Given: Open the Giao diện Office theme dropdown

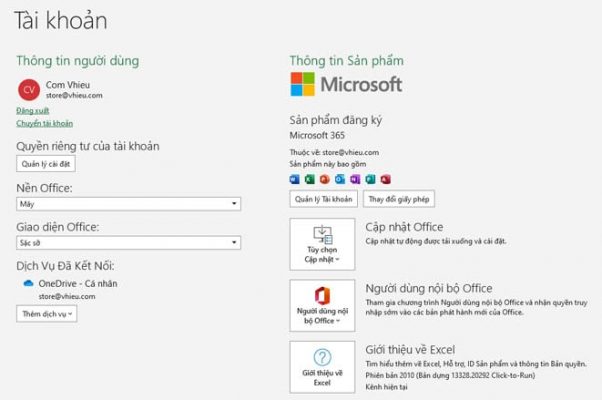Looking at the screenshot, I should (x=128, y=243).
